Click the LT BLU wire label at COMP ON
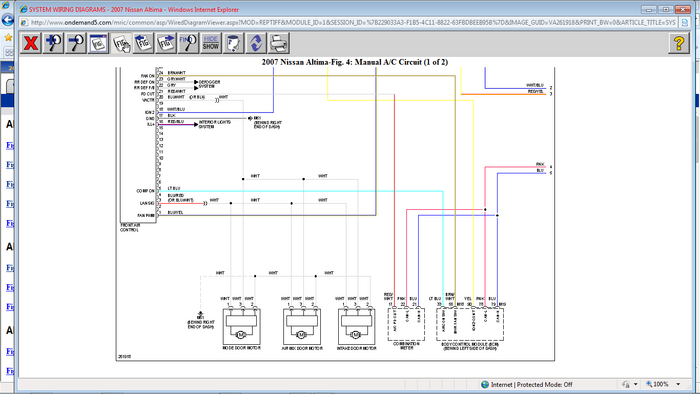700x394 pixels. click(x=174, y=188)
